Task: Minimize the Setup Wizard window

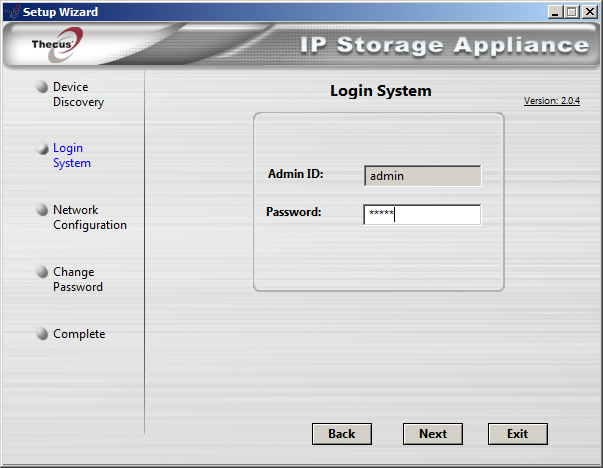Action: (555, 12)
